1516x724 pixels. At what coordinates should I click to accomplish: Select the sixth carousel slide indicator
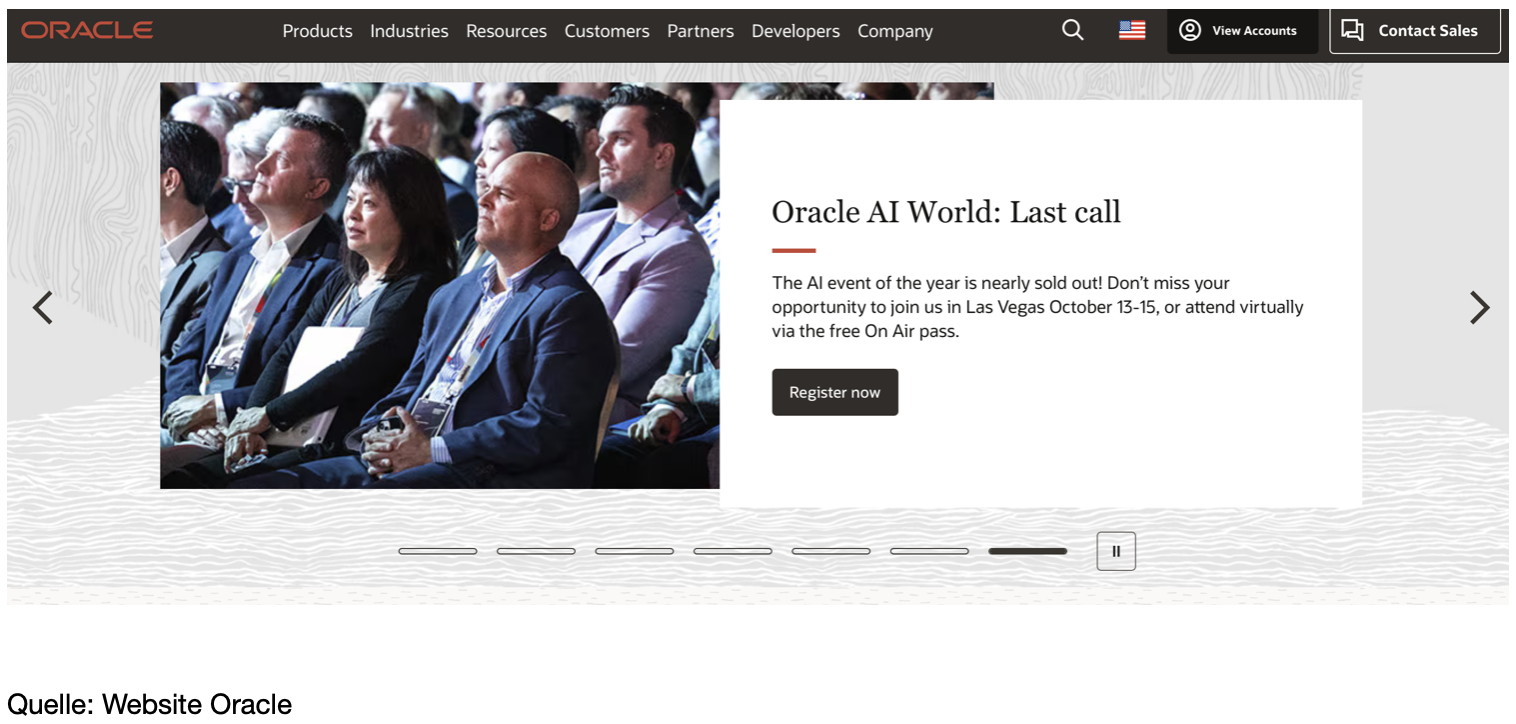click(x=930, y=551)
